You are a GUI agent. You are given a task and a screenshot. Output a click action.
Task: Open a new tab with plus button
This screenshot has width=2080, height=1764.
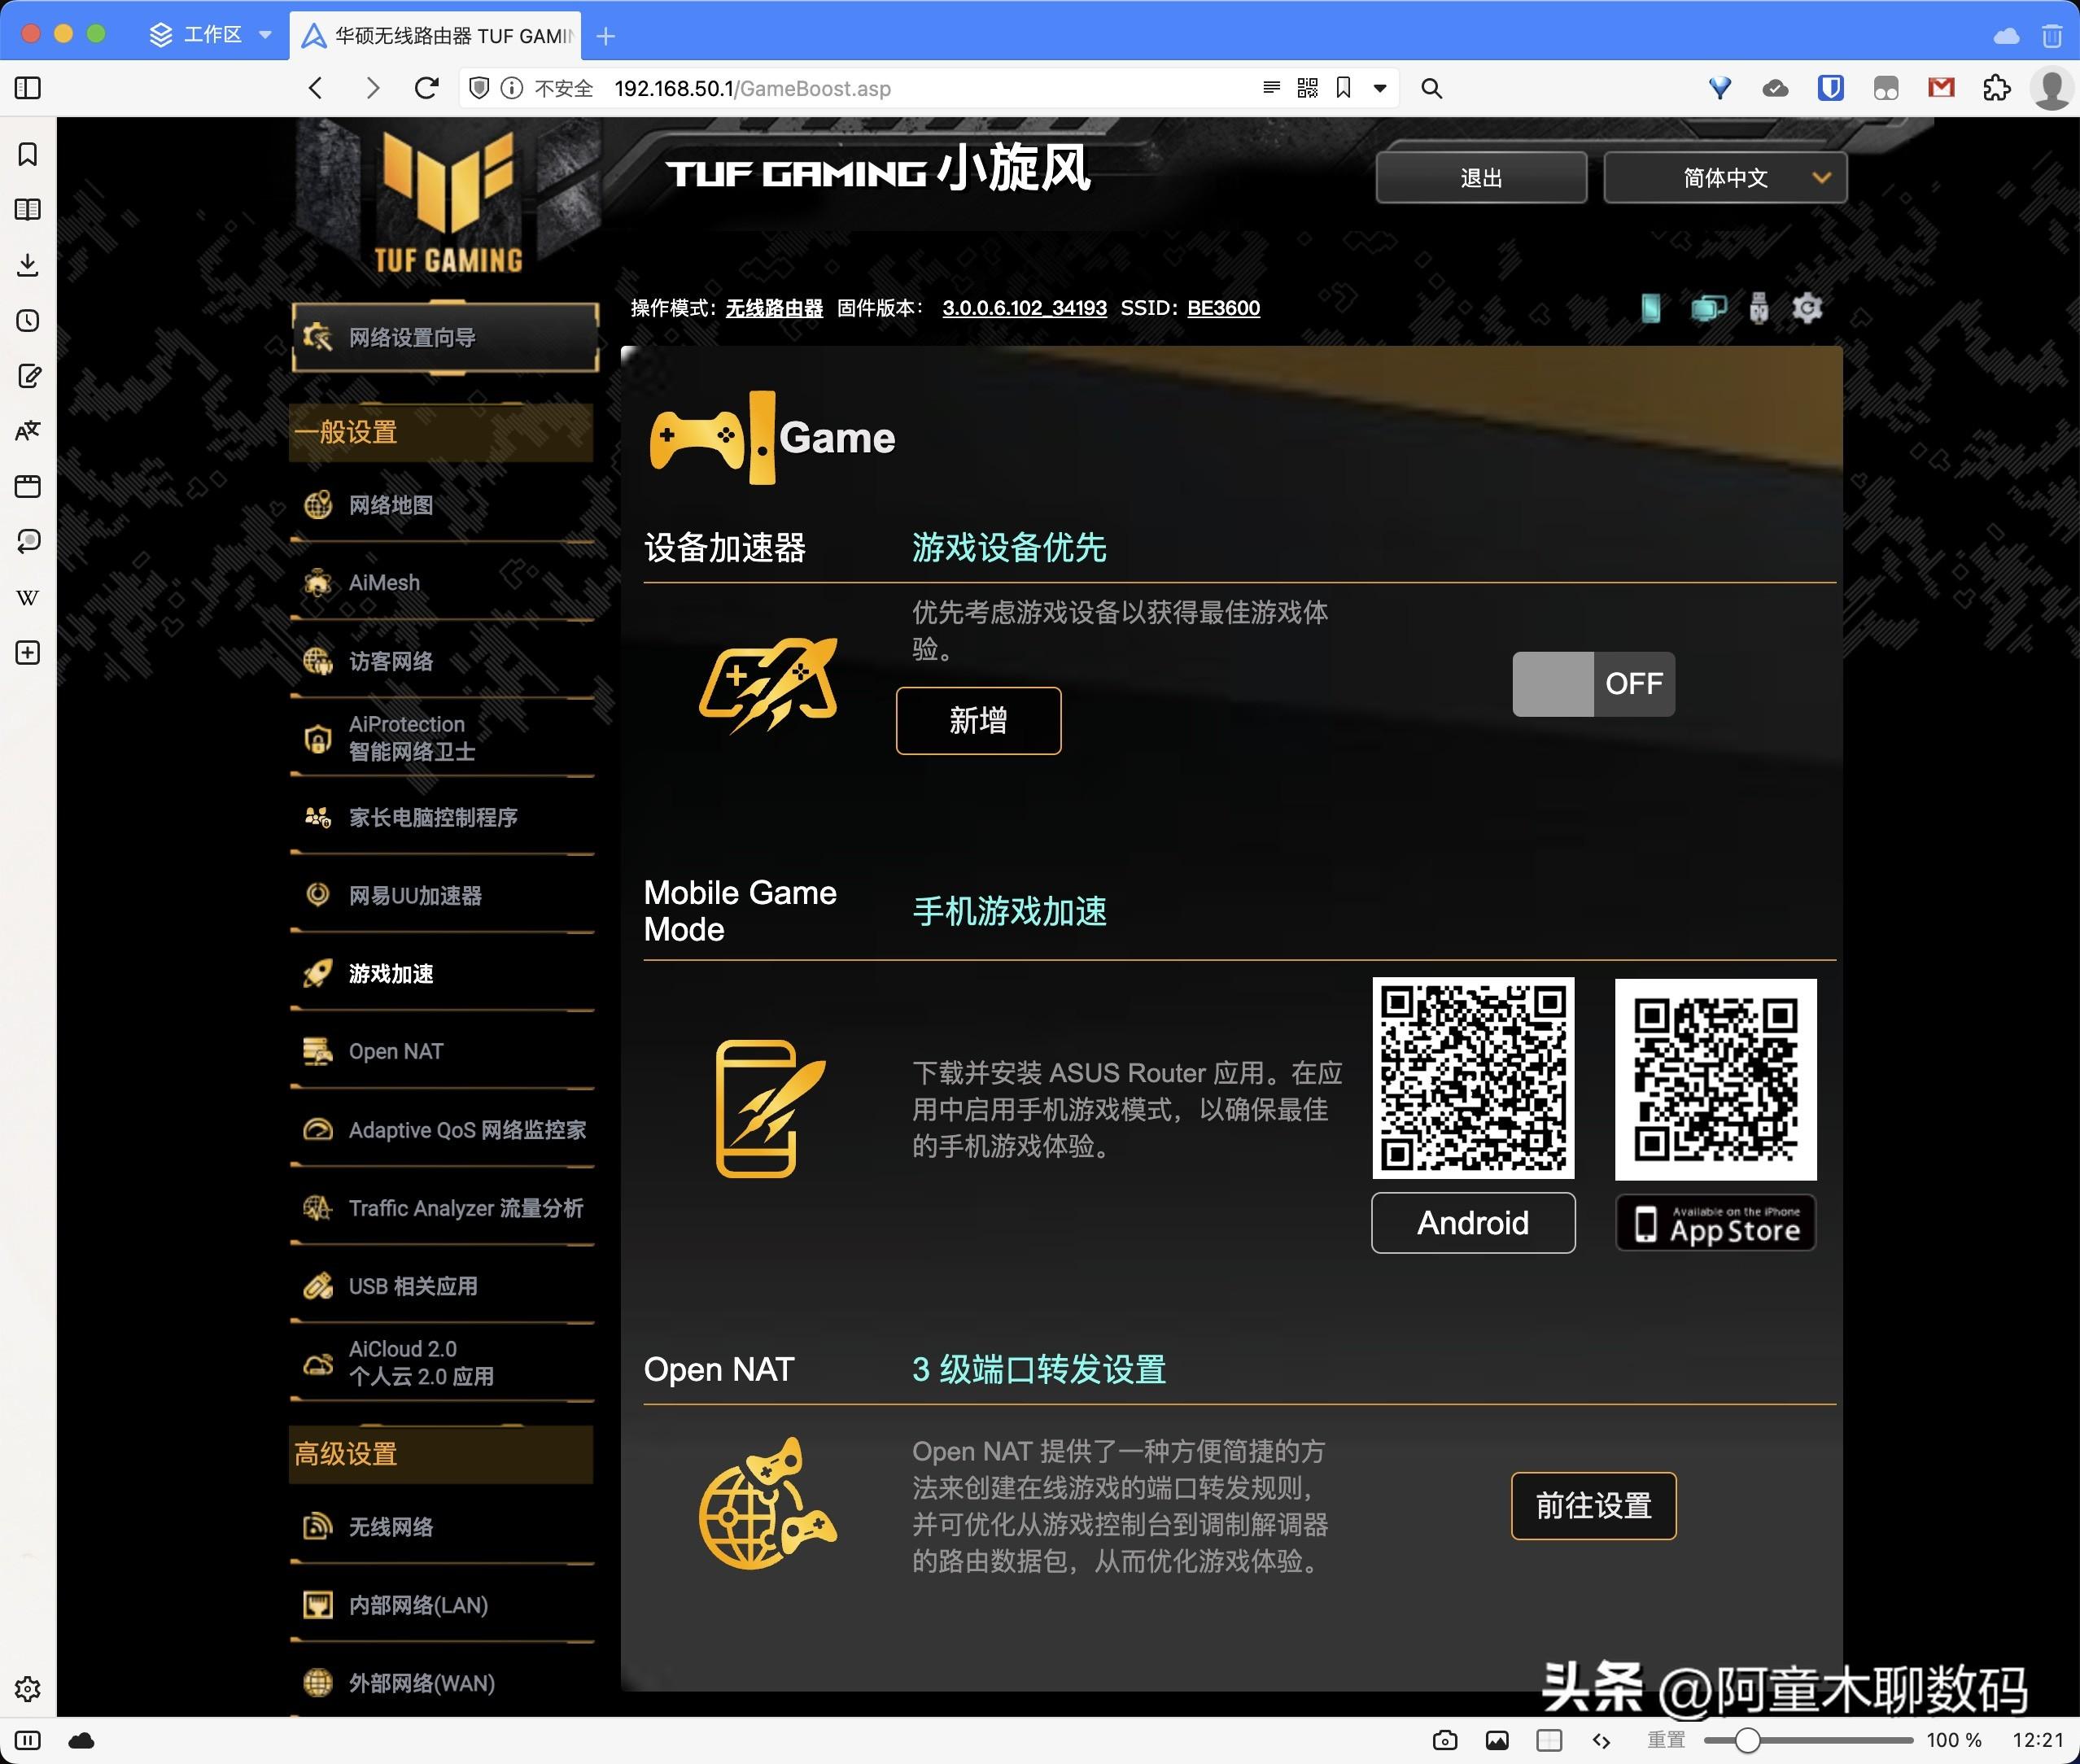pos(605,36)
